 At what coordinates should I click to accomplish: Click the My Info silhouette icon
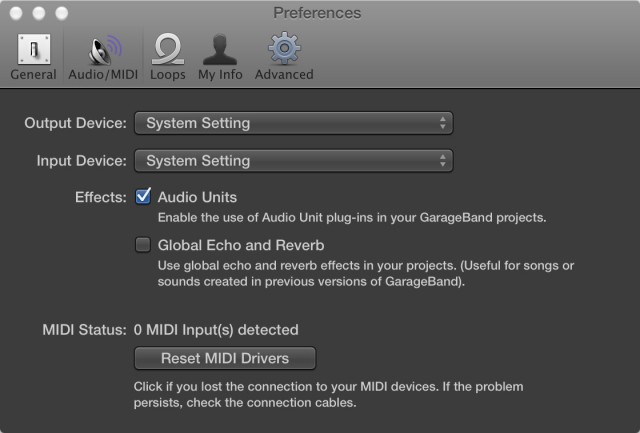coord(219,47)
